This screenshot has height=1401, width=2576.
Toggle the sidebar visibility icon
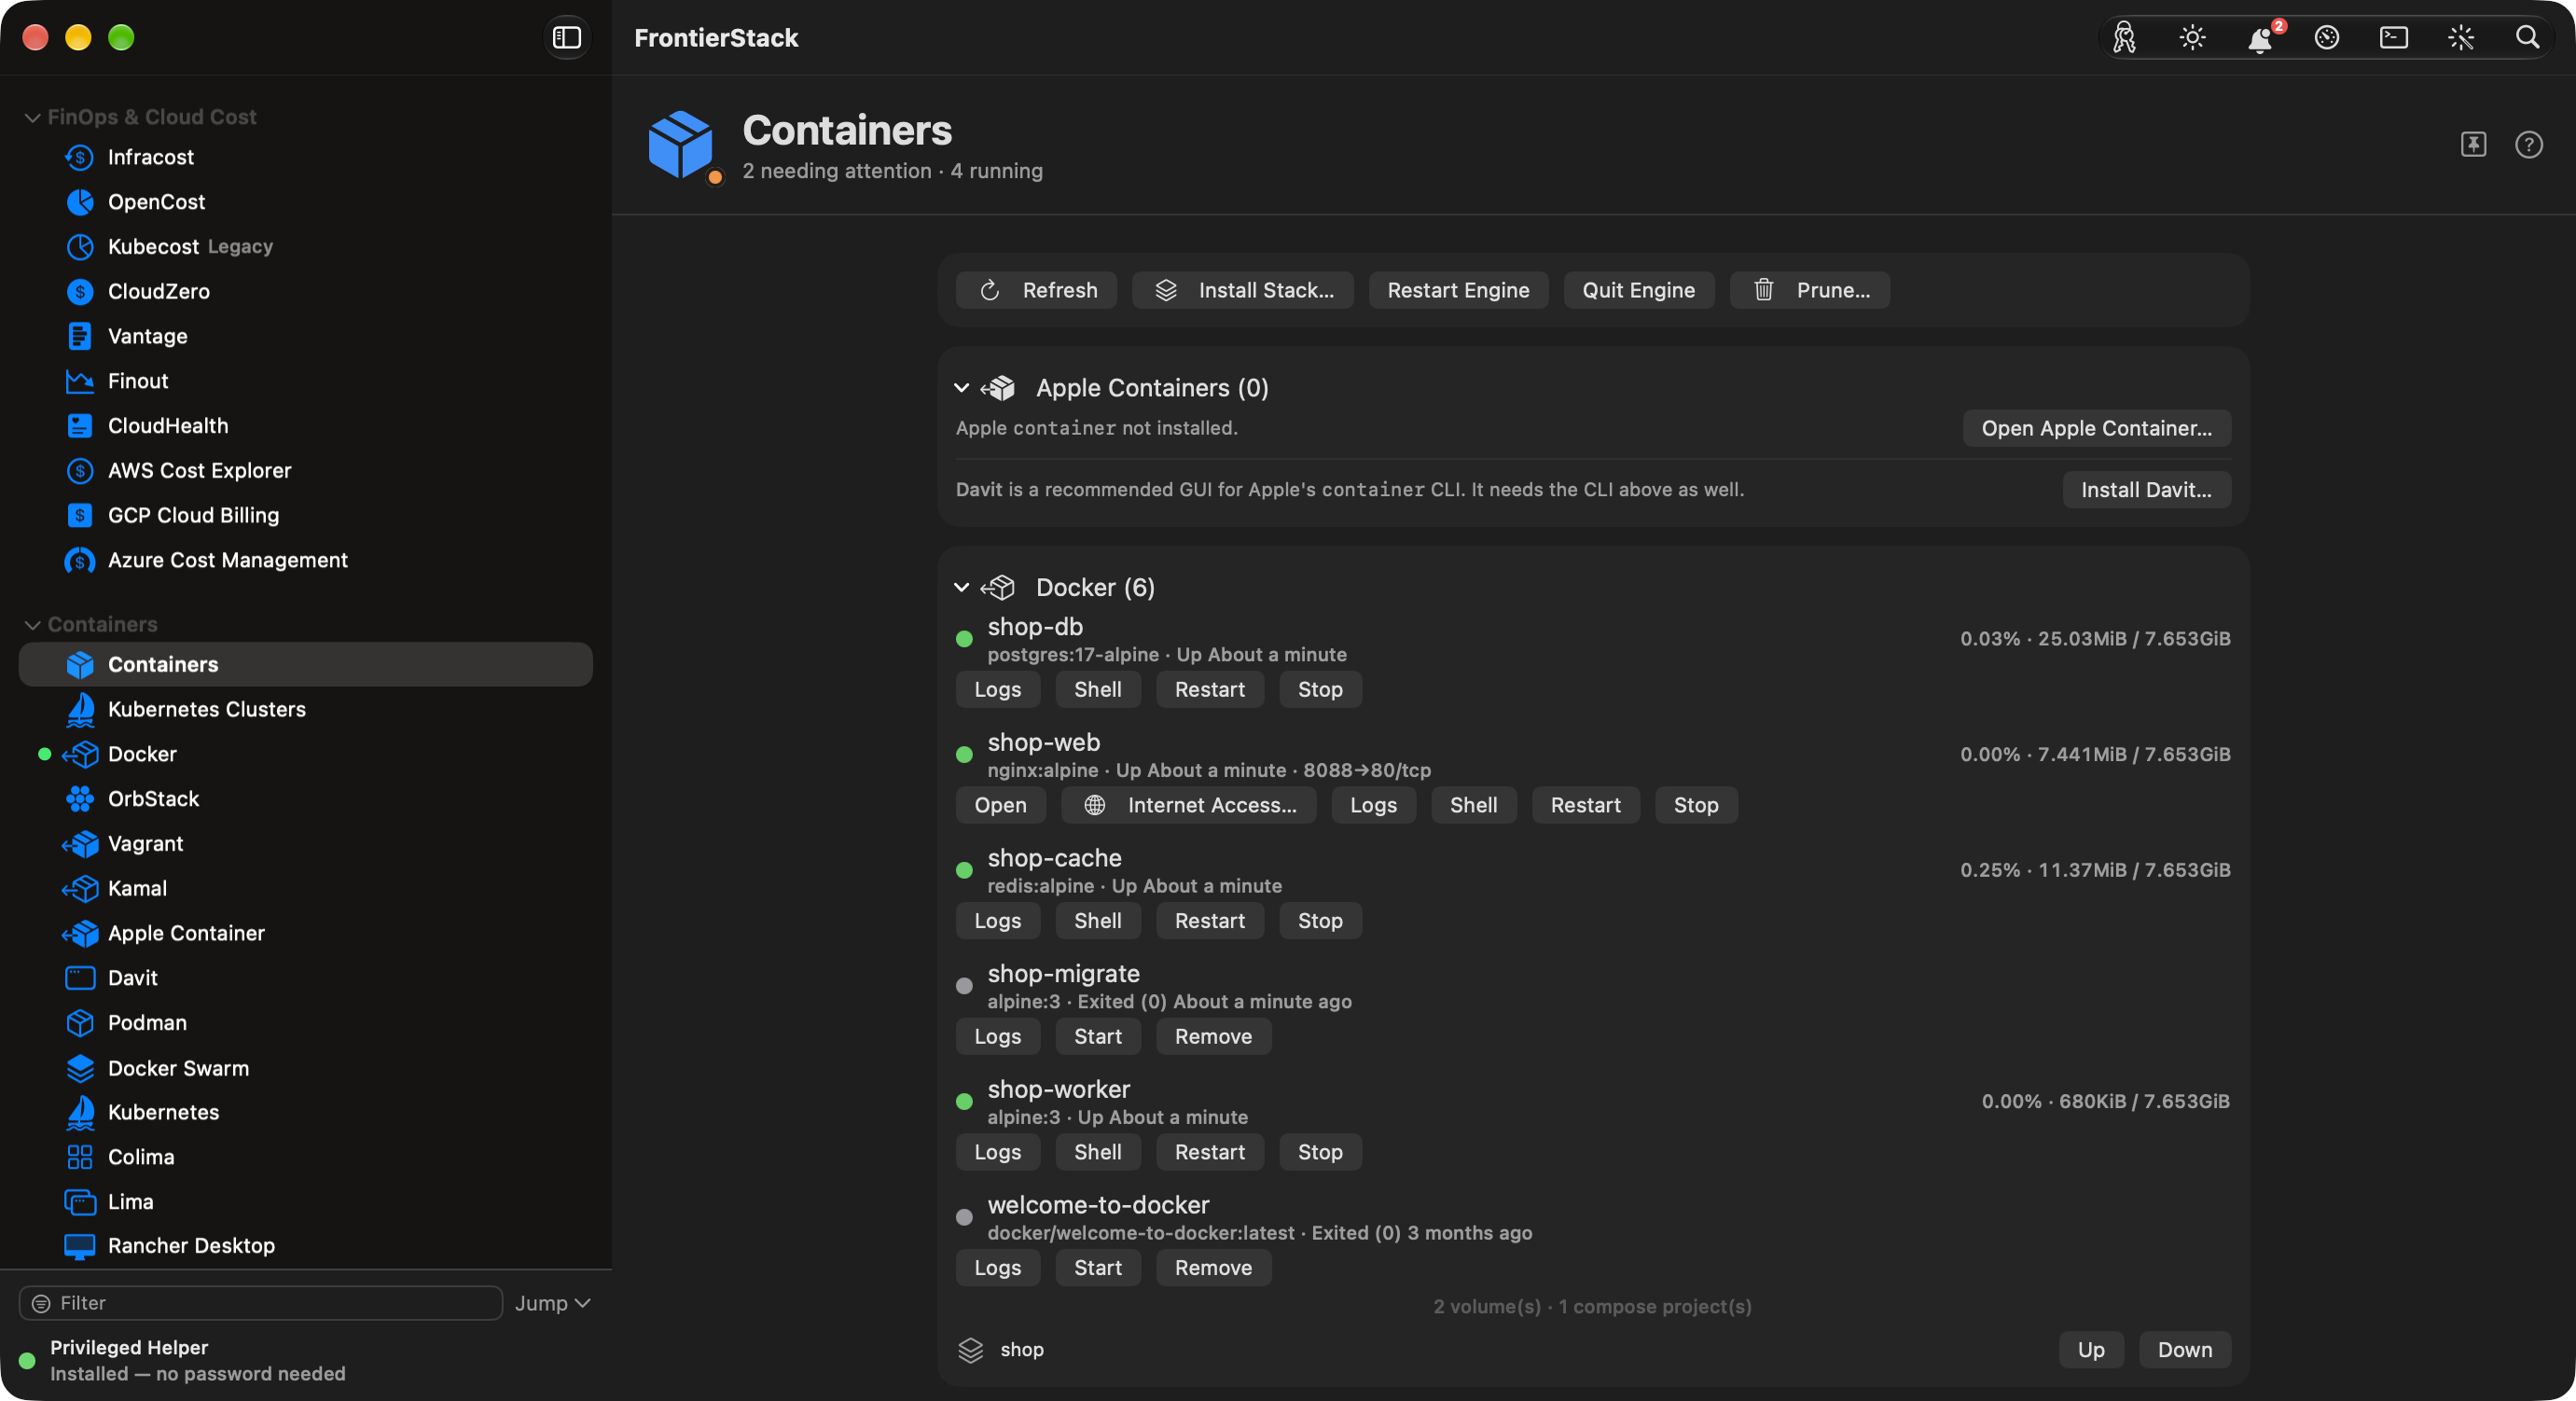(x=567, y=38)
